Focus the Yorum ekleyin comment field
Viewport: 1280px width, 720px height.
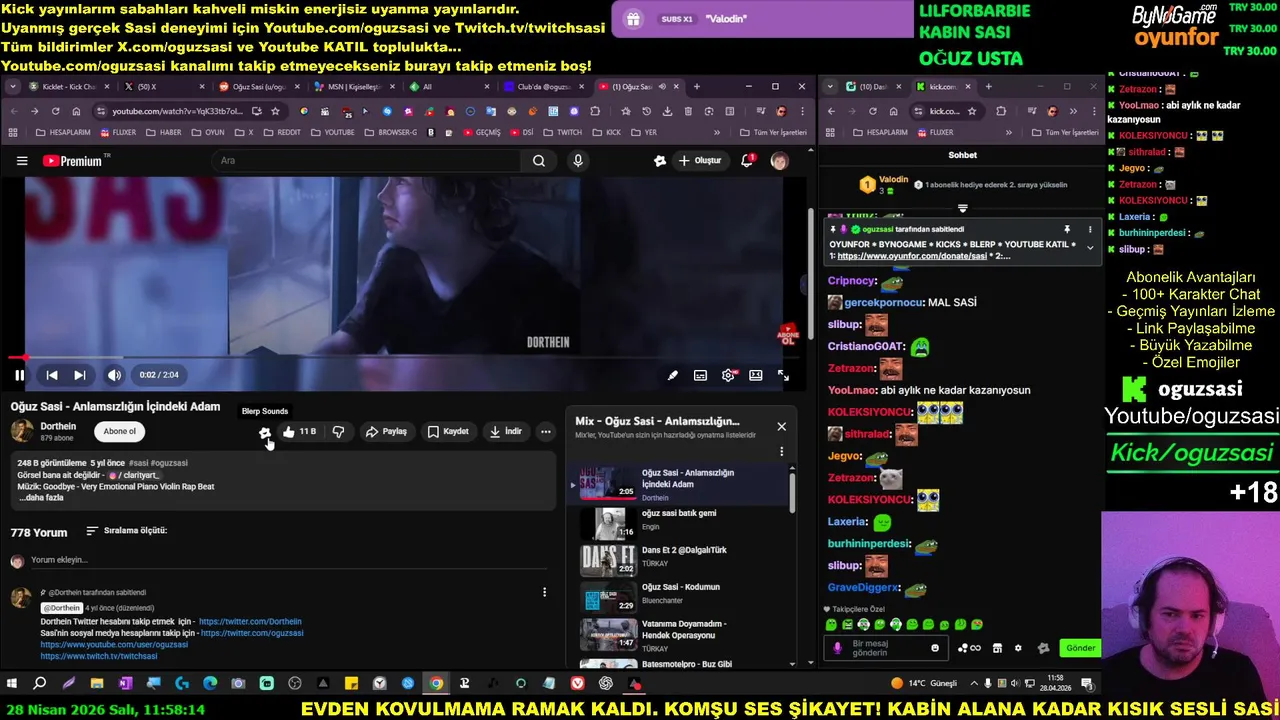290,560
